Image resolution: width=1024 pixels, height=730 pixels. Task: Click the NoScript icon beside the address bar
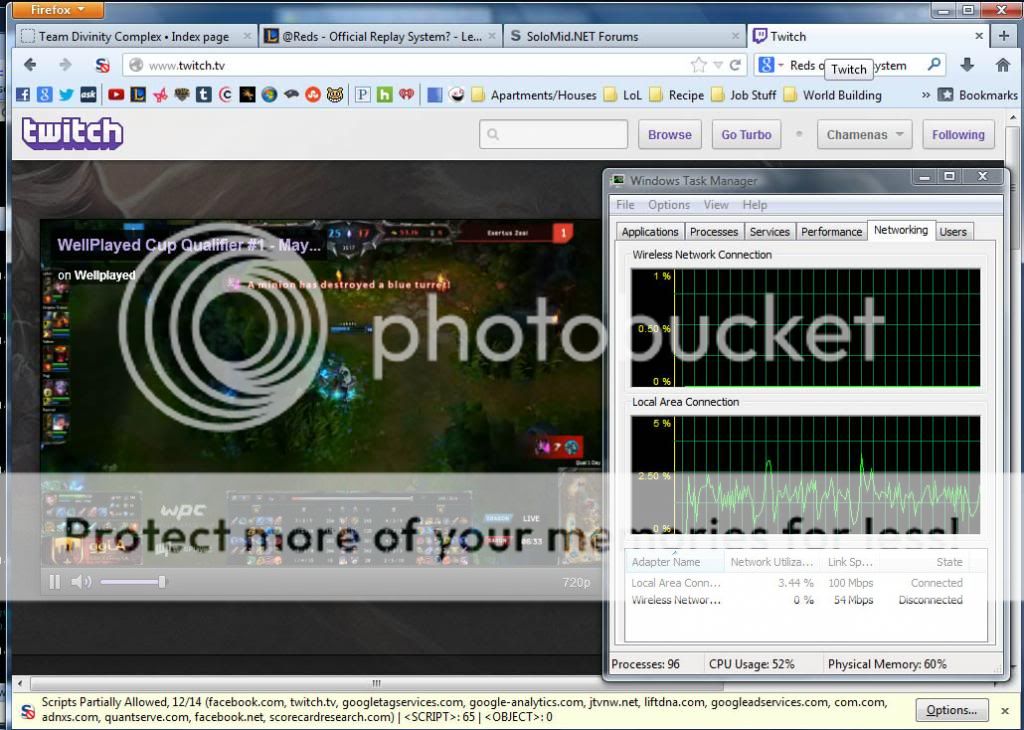(102, 65)
